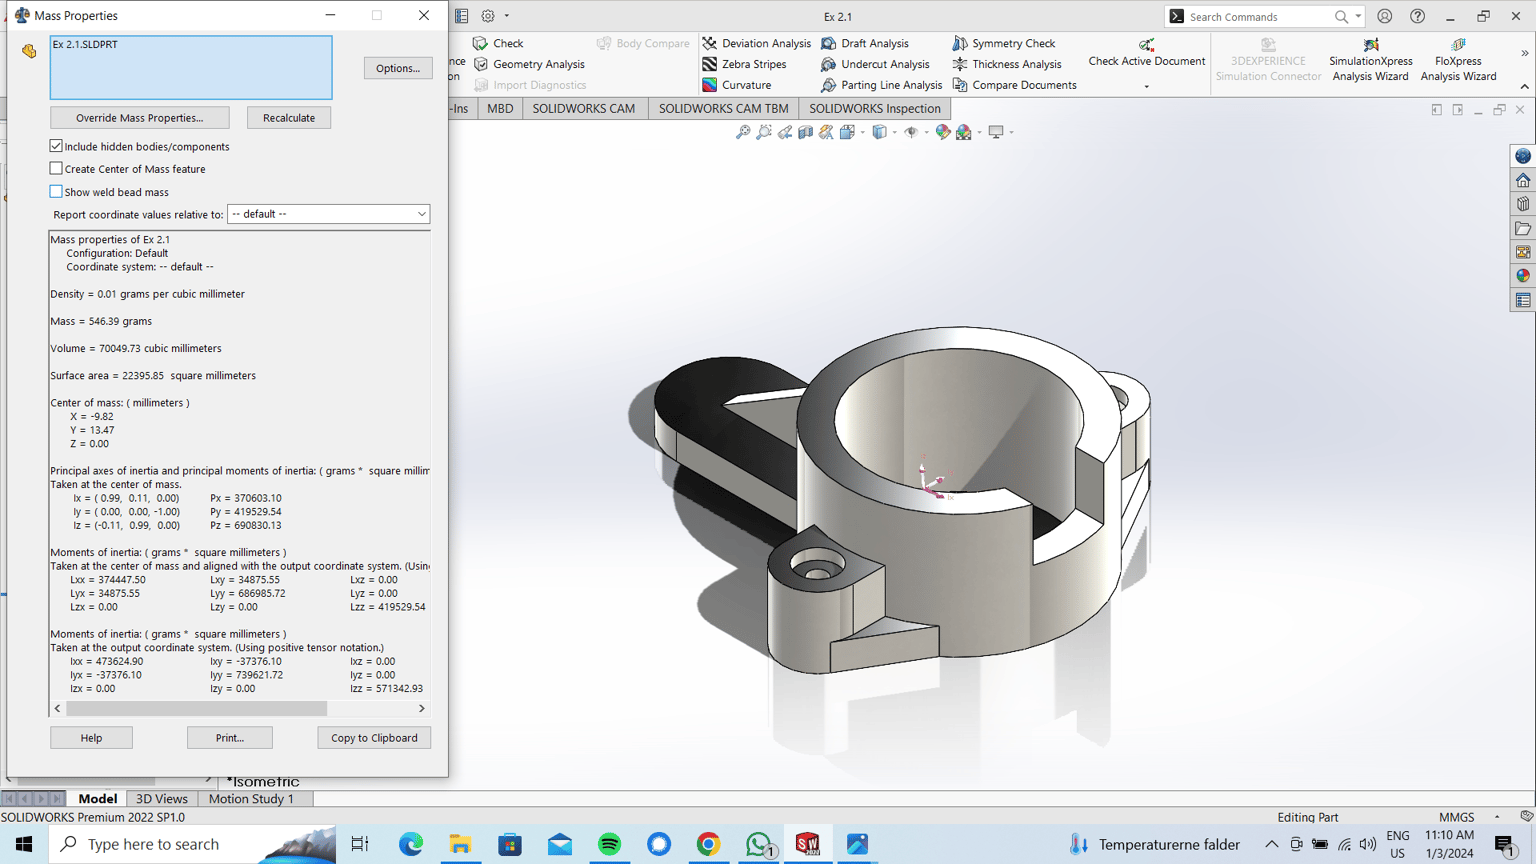Viewport: 1536px width, 864px height.
Task: Select the Model tab at the bottom
Action: pyautogui.click(x=98, y=799)
